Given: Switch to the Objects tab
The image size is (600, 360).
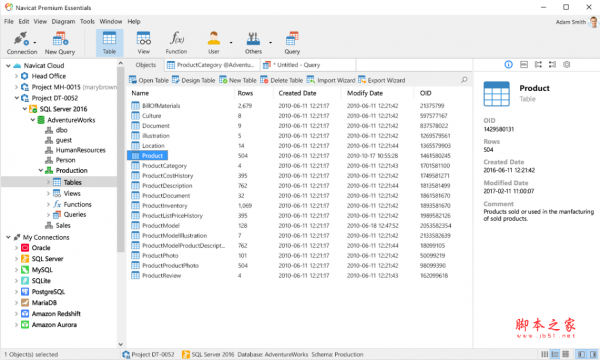Looking at the screenshot, I should click(146, 65).
